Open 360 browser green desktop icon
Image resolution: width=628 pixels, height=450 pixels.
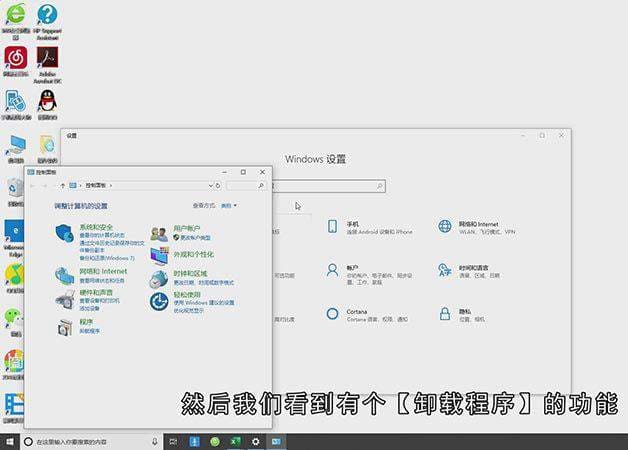point(16,22)
